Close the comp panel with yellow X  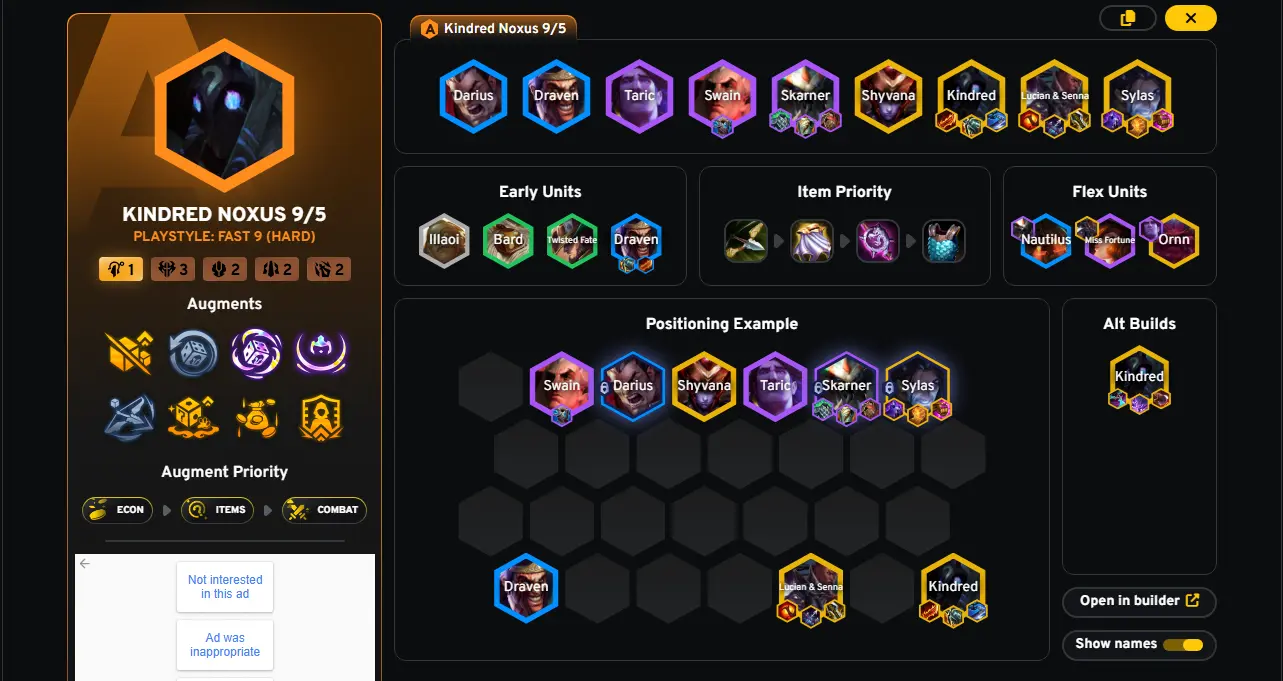pos(1190,18)
